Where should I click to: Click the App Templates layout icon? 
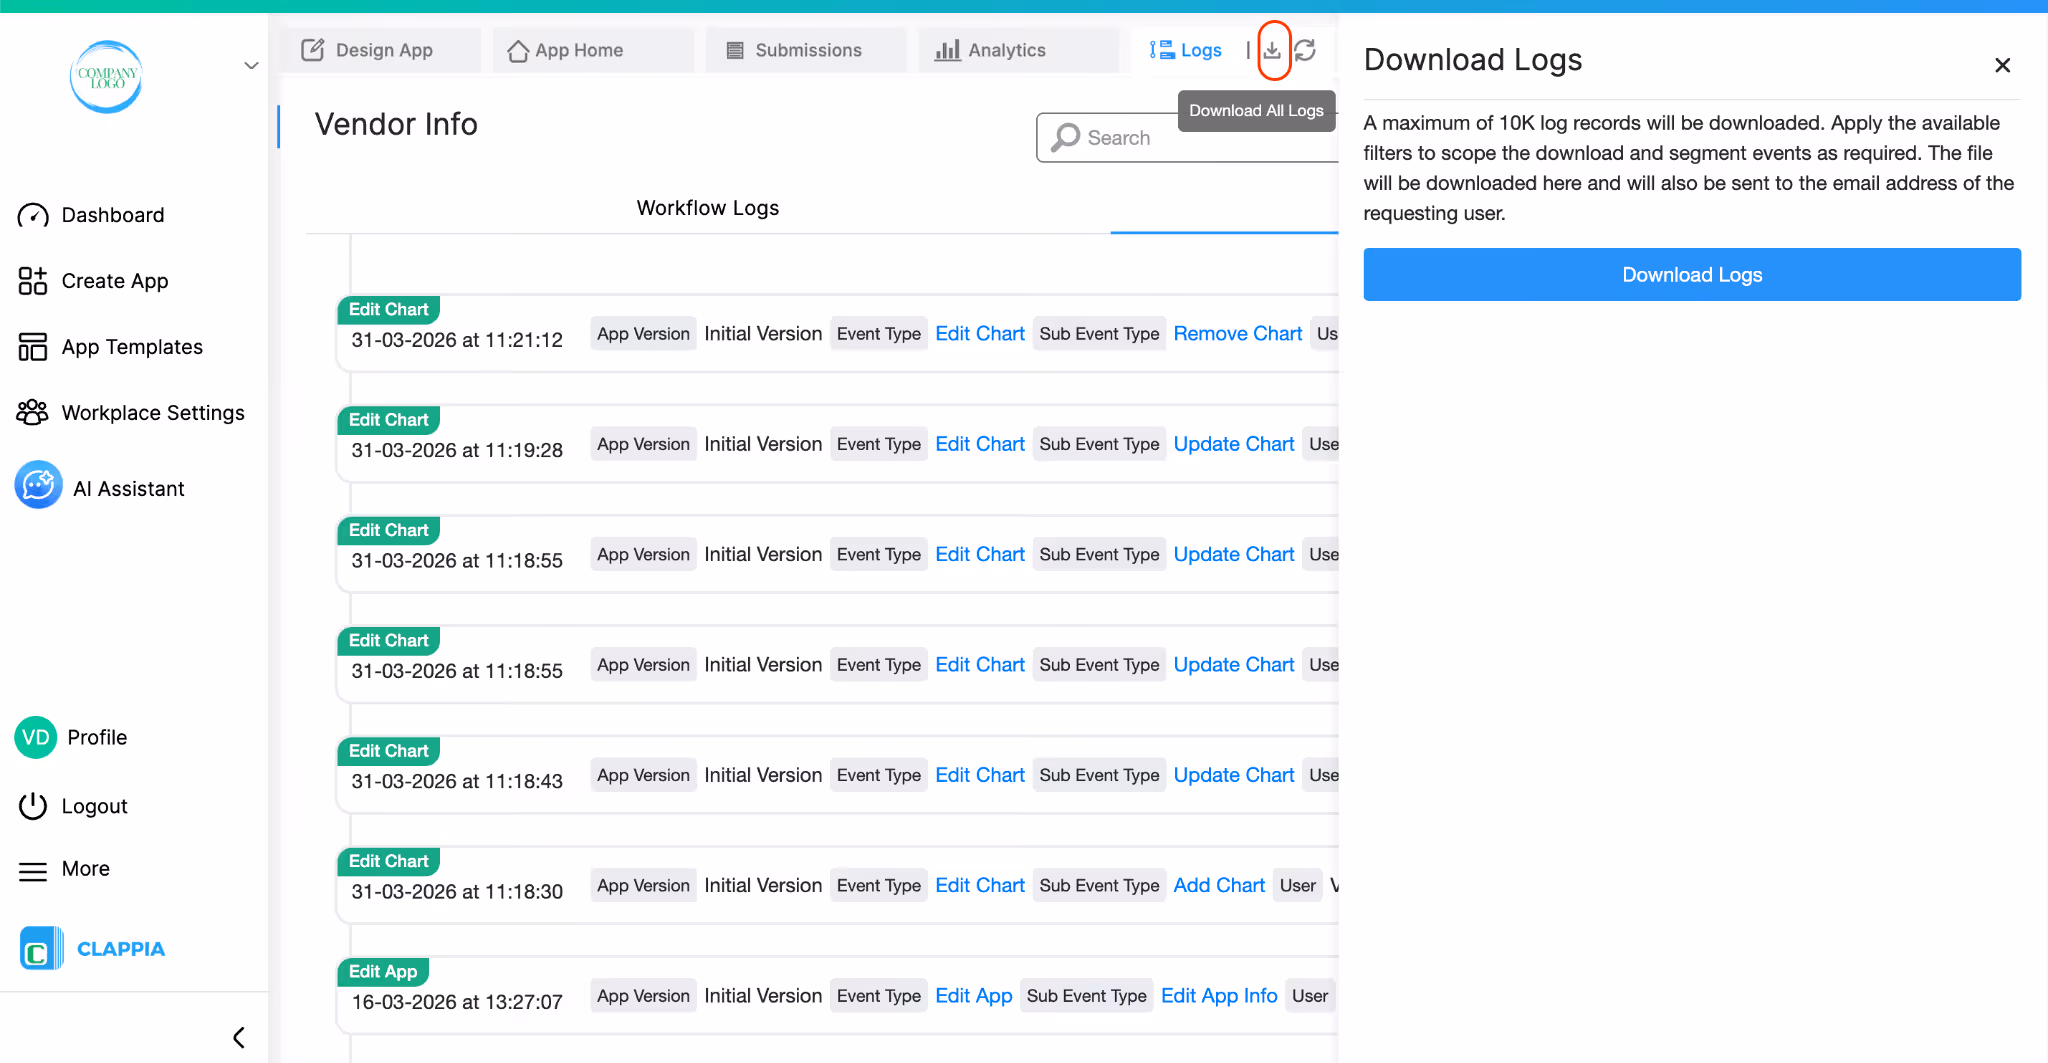33,347
